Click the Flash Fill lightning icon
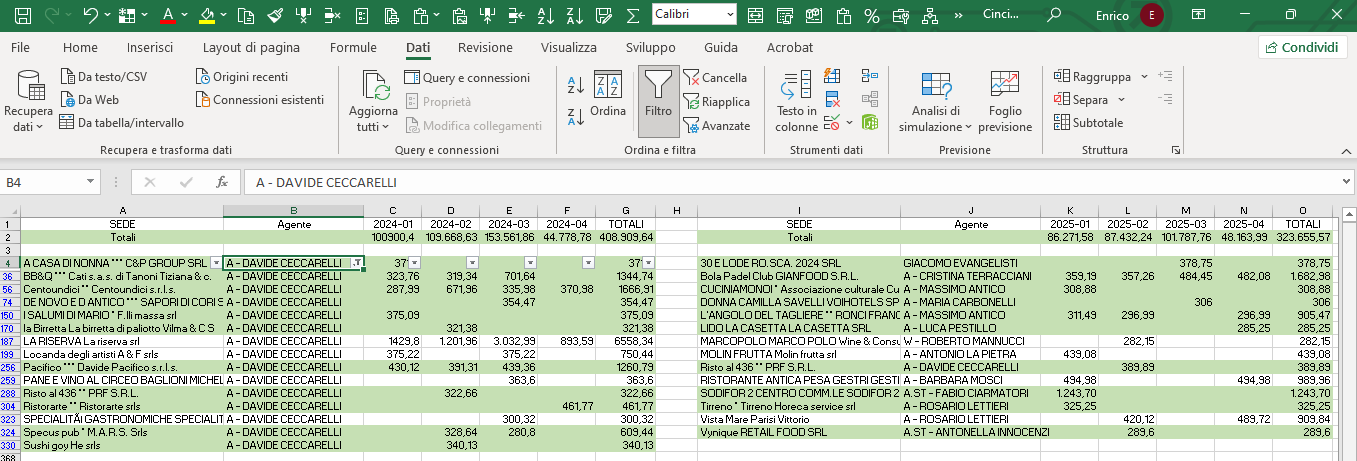 coord(833,77)
